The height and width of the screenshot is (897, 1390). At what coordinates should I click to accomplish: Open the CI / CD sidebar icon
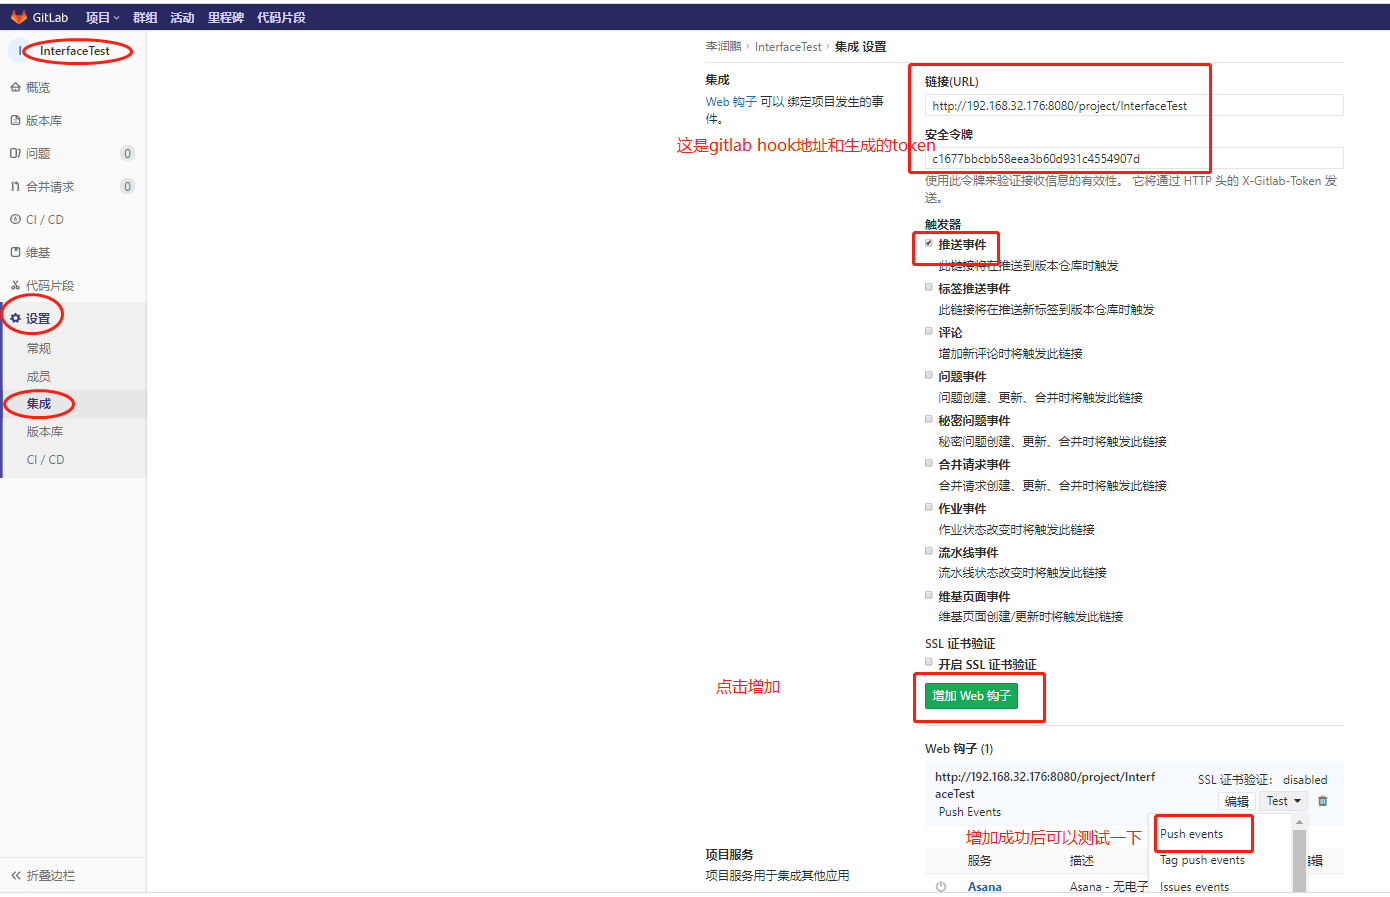[x=15, y=220]
